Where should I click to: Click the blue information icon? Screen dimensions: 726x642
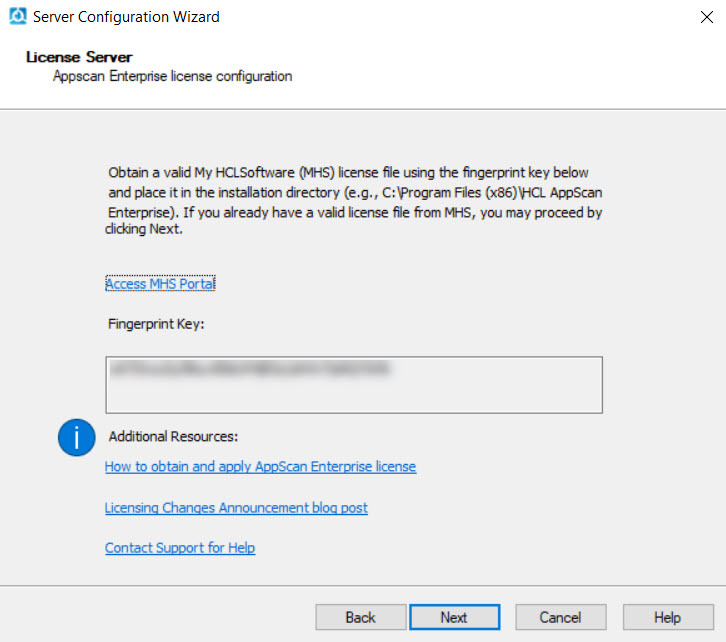(76, 437)
